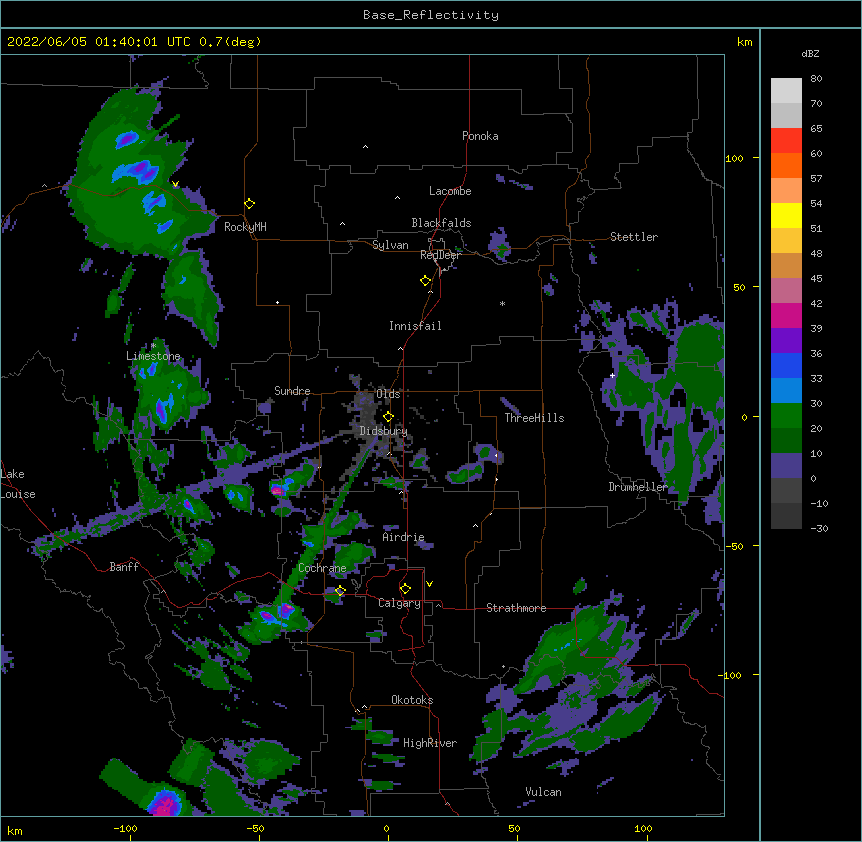Click the yellow v marker northeast of Calgary
The width and height of the screenshot is (862, 842).
429,584
